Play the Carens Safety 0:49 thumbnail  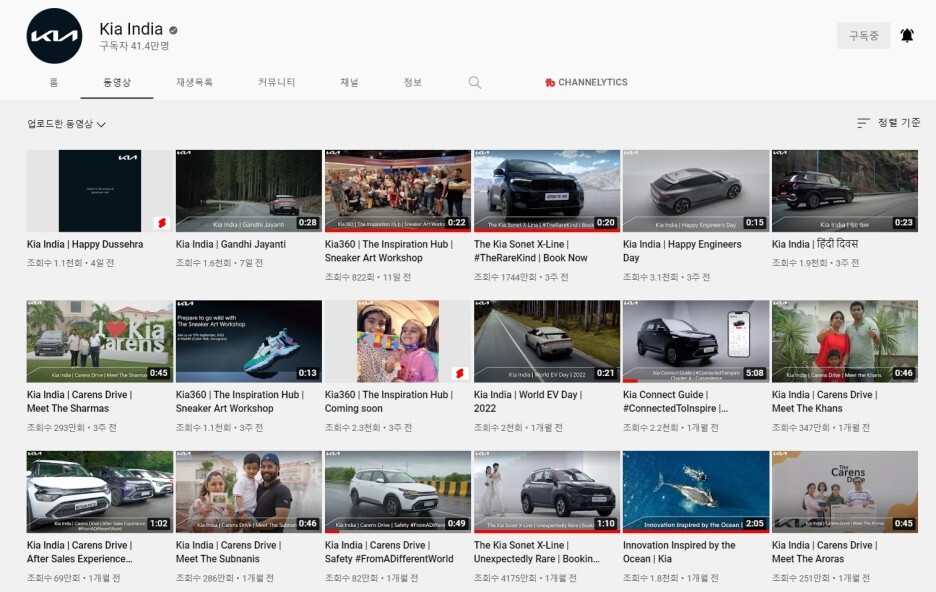point(398,492)
